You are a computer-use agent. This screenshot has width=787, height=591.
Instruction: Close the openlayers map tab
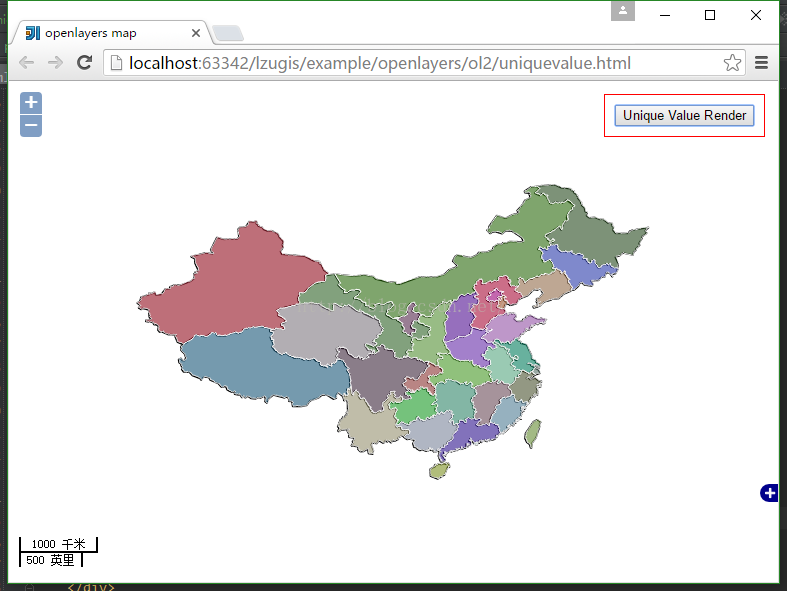point(196,33)
